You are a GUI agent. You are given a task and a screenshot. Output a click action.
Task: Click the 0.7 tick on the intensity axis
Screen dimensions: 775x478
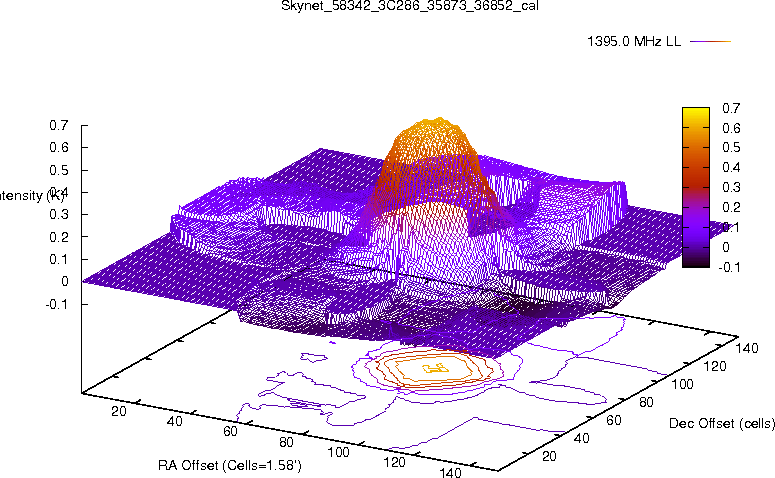click(58, 126)
